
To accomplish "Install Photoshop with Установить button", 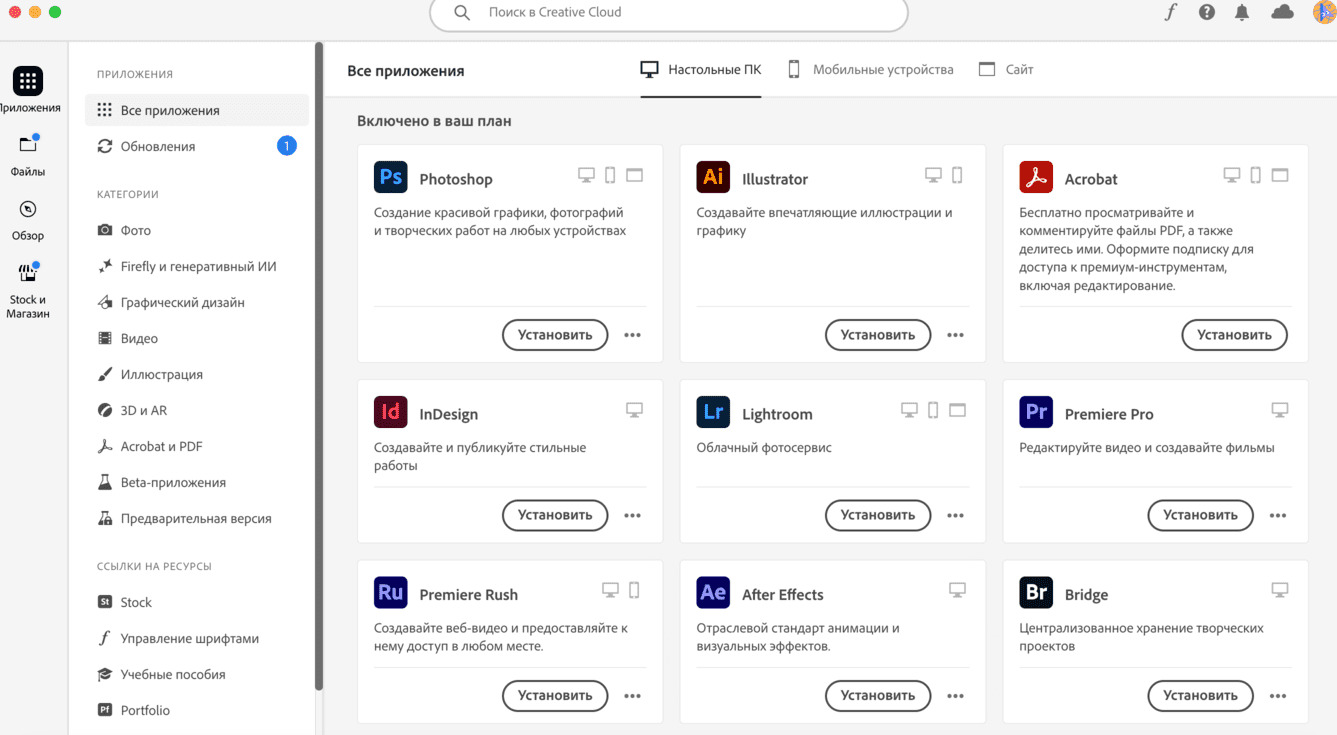I will tap(555, 335).
